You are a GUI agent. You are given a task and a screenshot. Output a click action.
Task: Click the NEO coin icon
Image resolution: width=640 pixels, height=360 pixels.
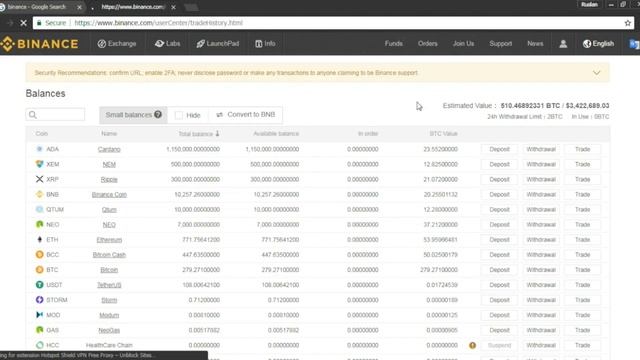point(40,224)
